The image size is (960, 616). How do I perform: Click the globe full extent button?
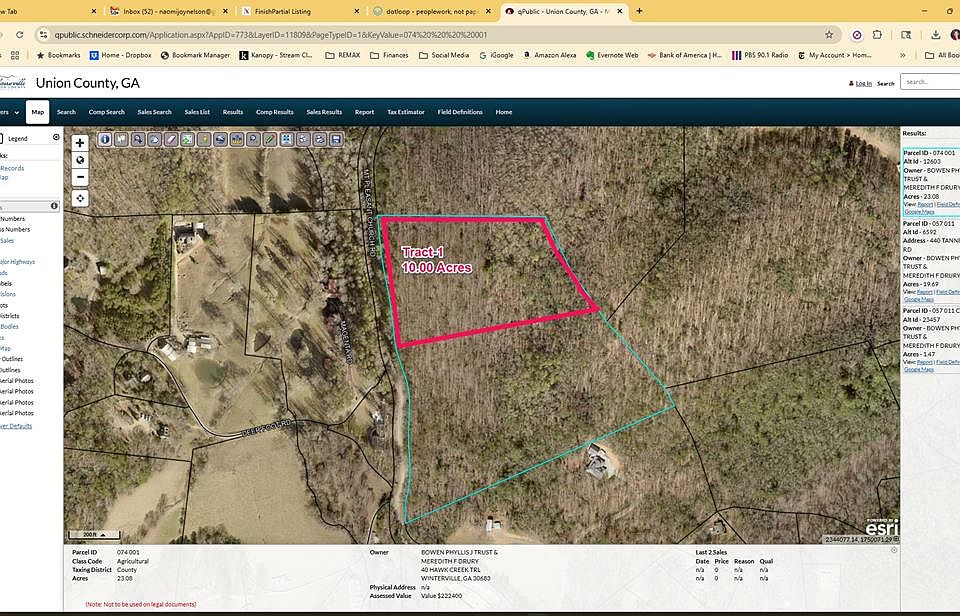click(80, 160)
